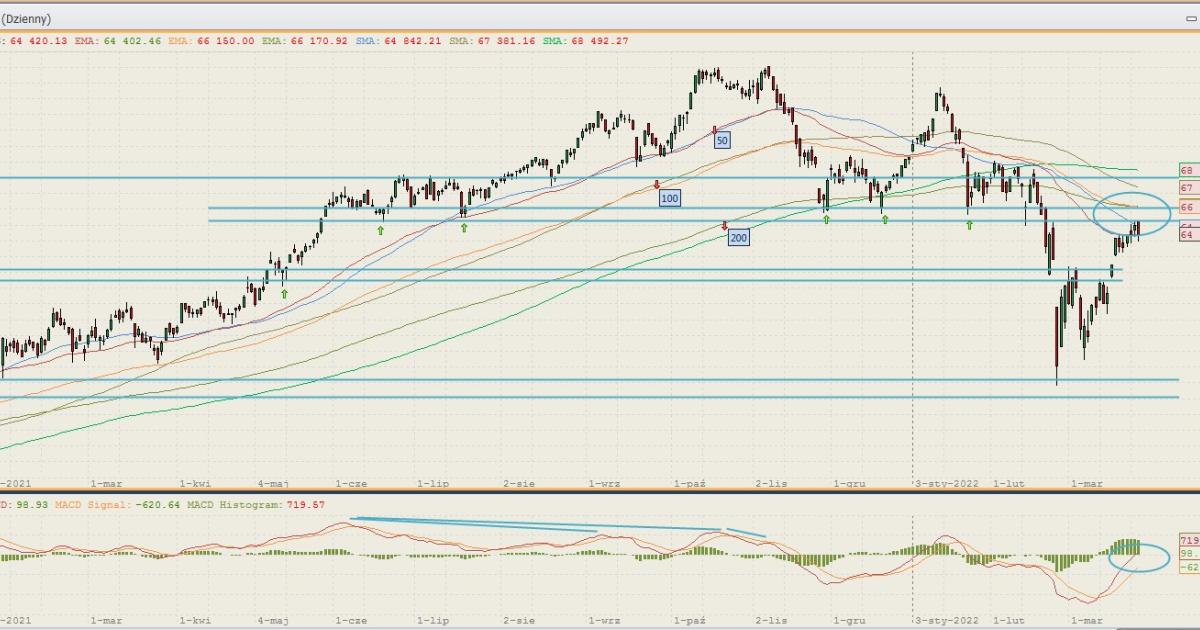Click the divider between price and MACD panels
Image resolution: width=1200 pixels, height=630 pixels.
(x=600, y=491)
